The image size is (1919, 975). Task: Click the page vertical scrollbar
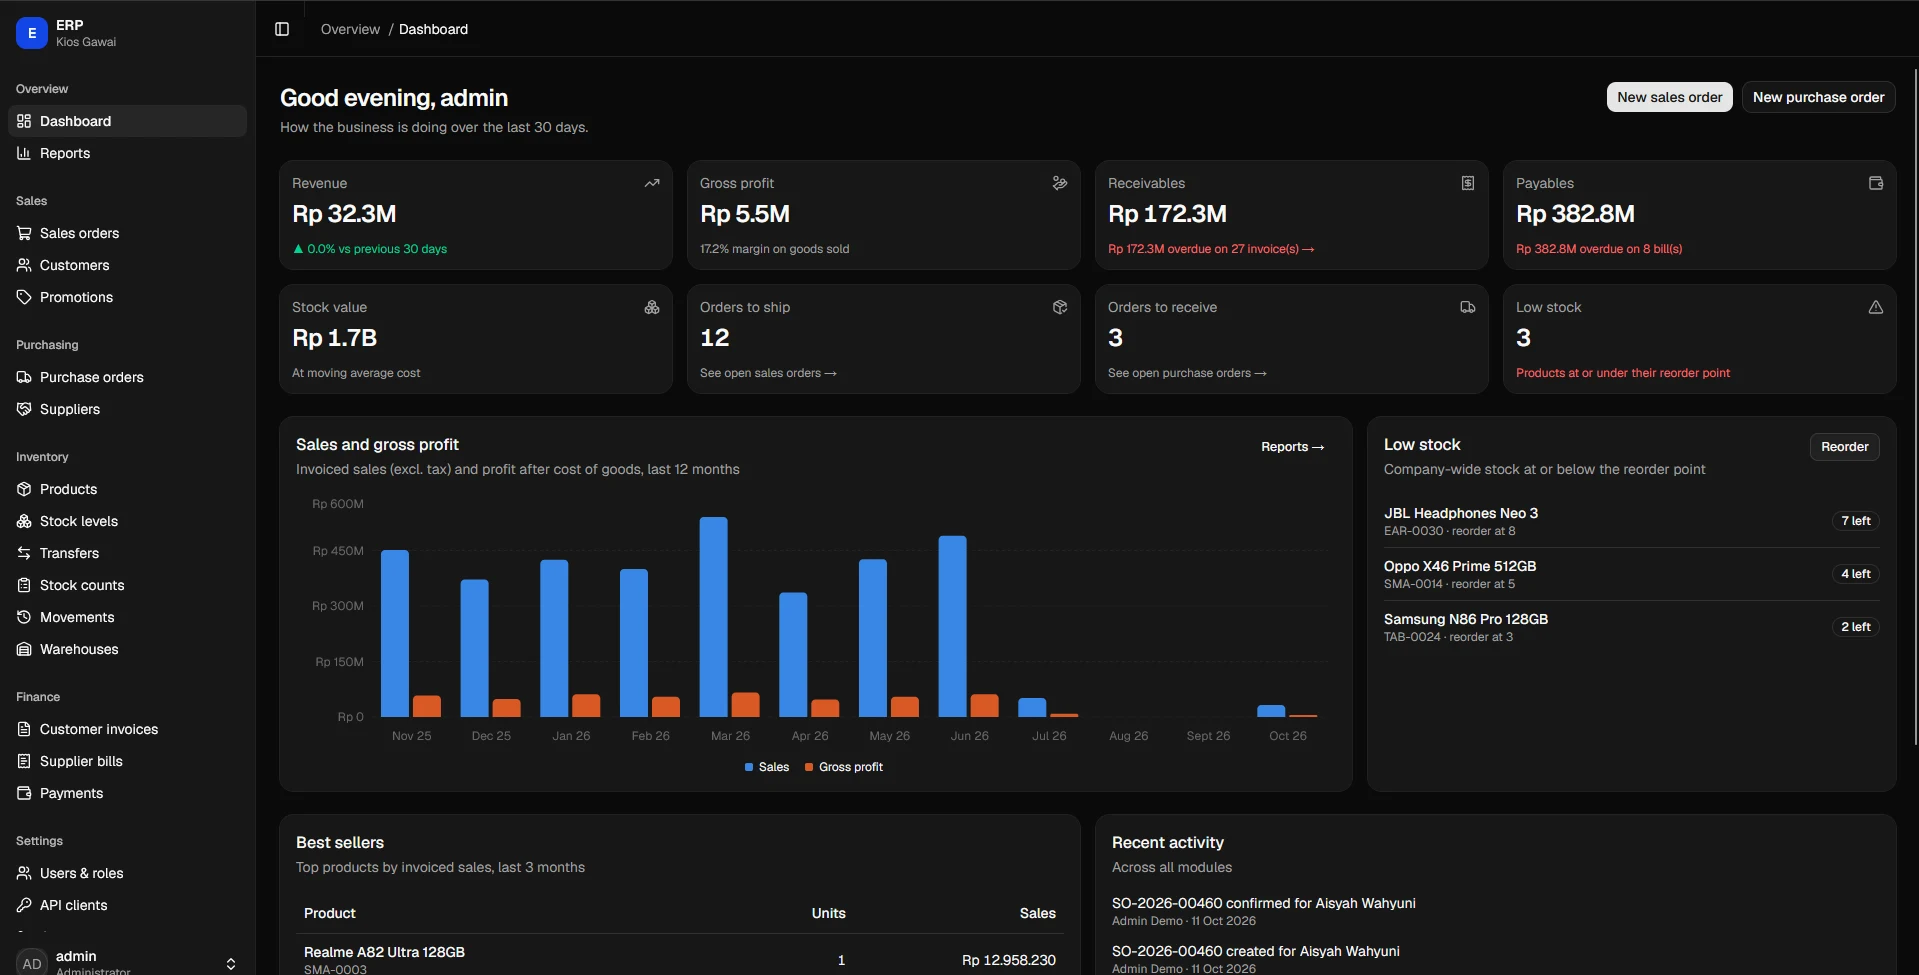click(x=1915, y=405)
